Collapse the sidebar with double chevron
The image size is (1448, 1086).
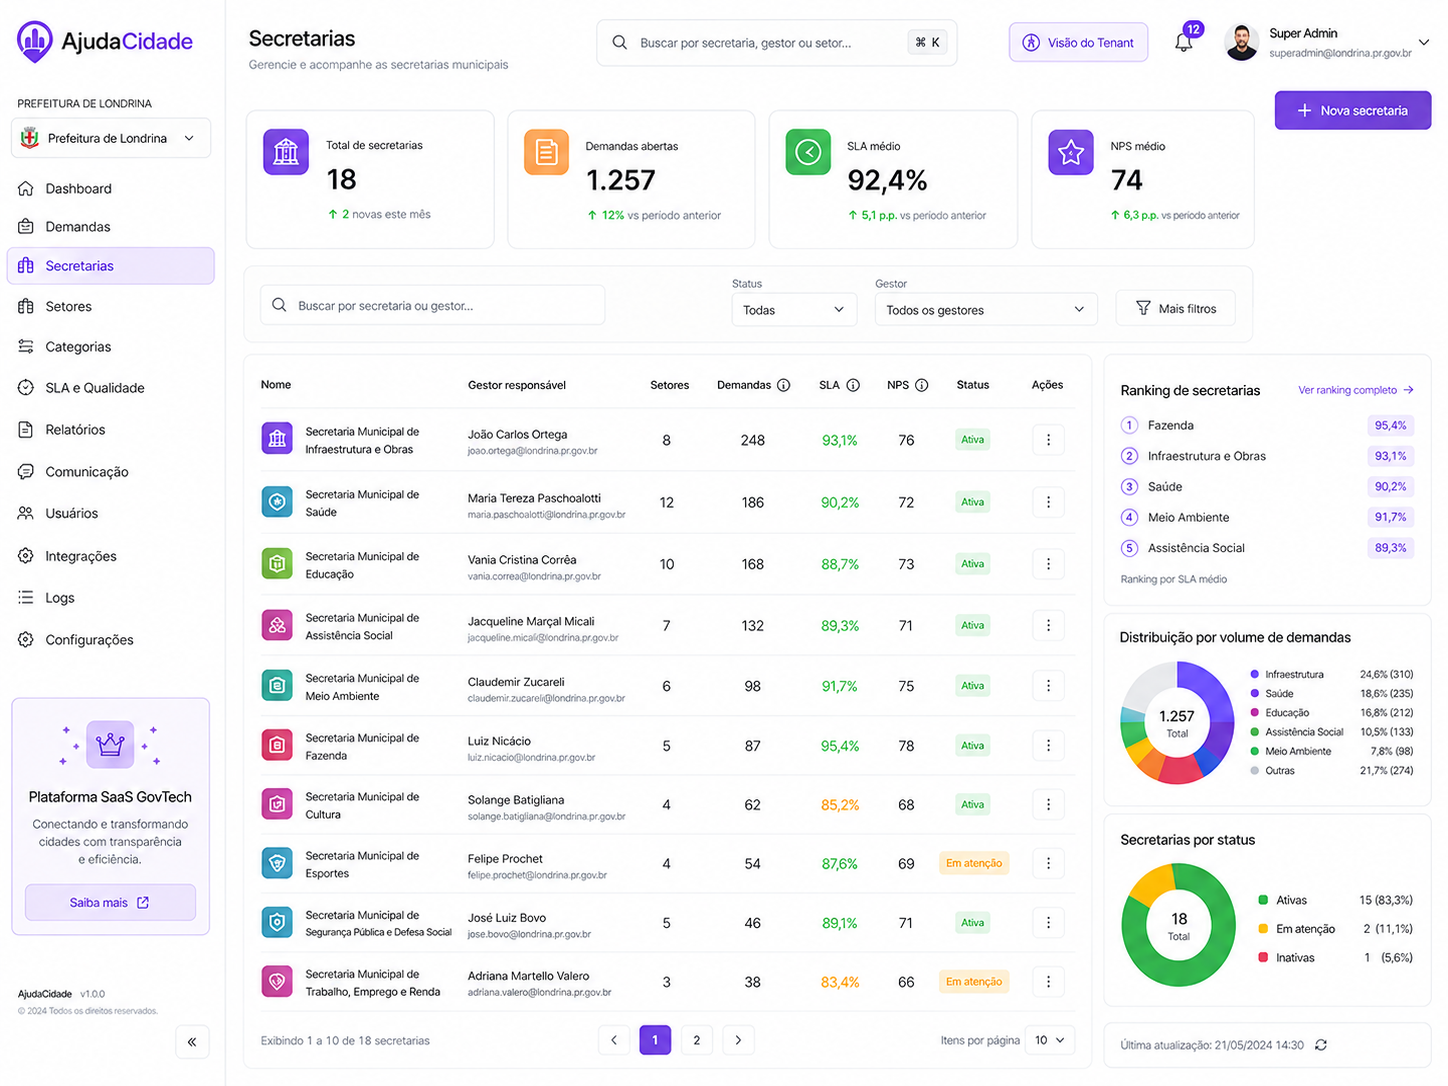pos(192,1042)
